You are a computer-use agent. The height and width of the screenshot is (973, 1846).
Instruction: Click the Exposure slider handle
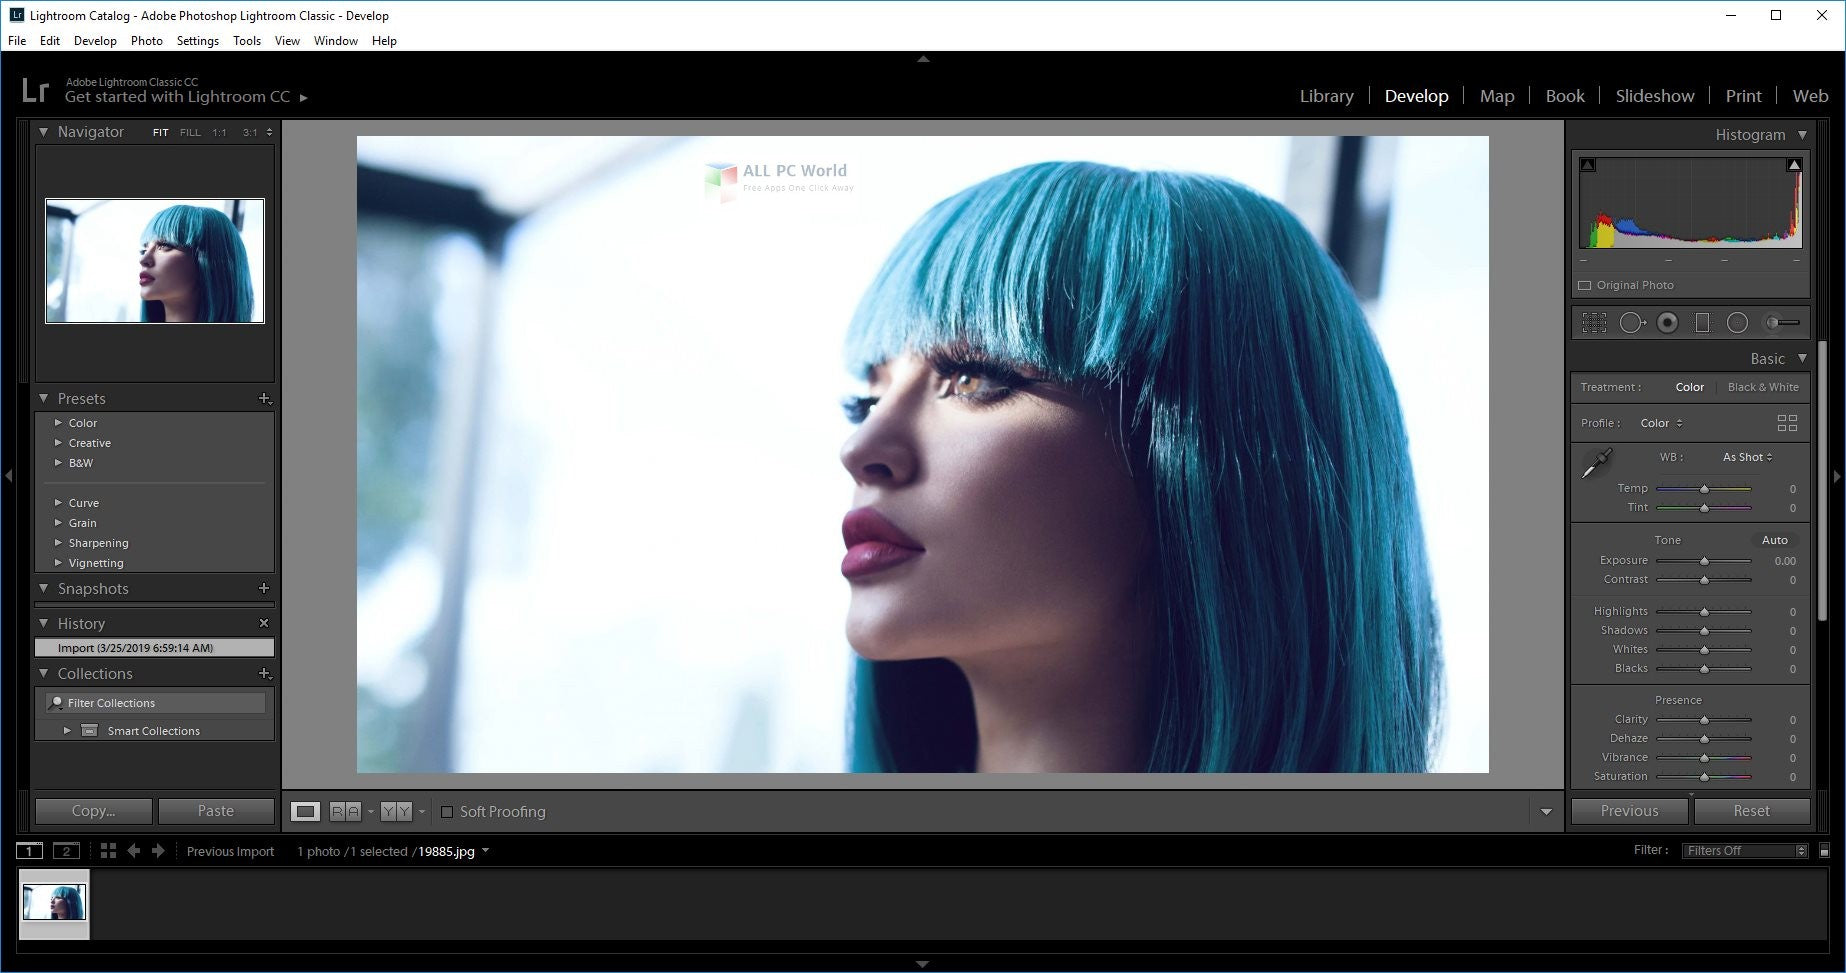coord(1704,561)
